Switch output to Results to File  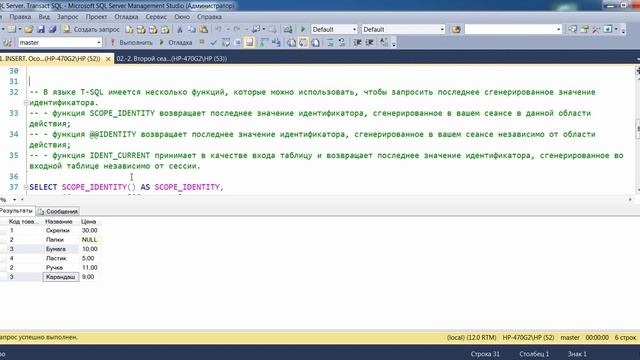[315, 42]
